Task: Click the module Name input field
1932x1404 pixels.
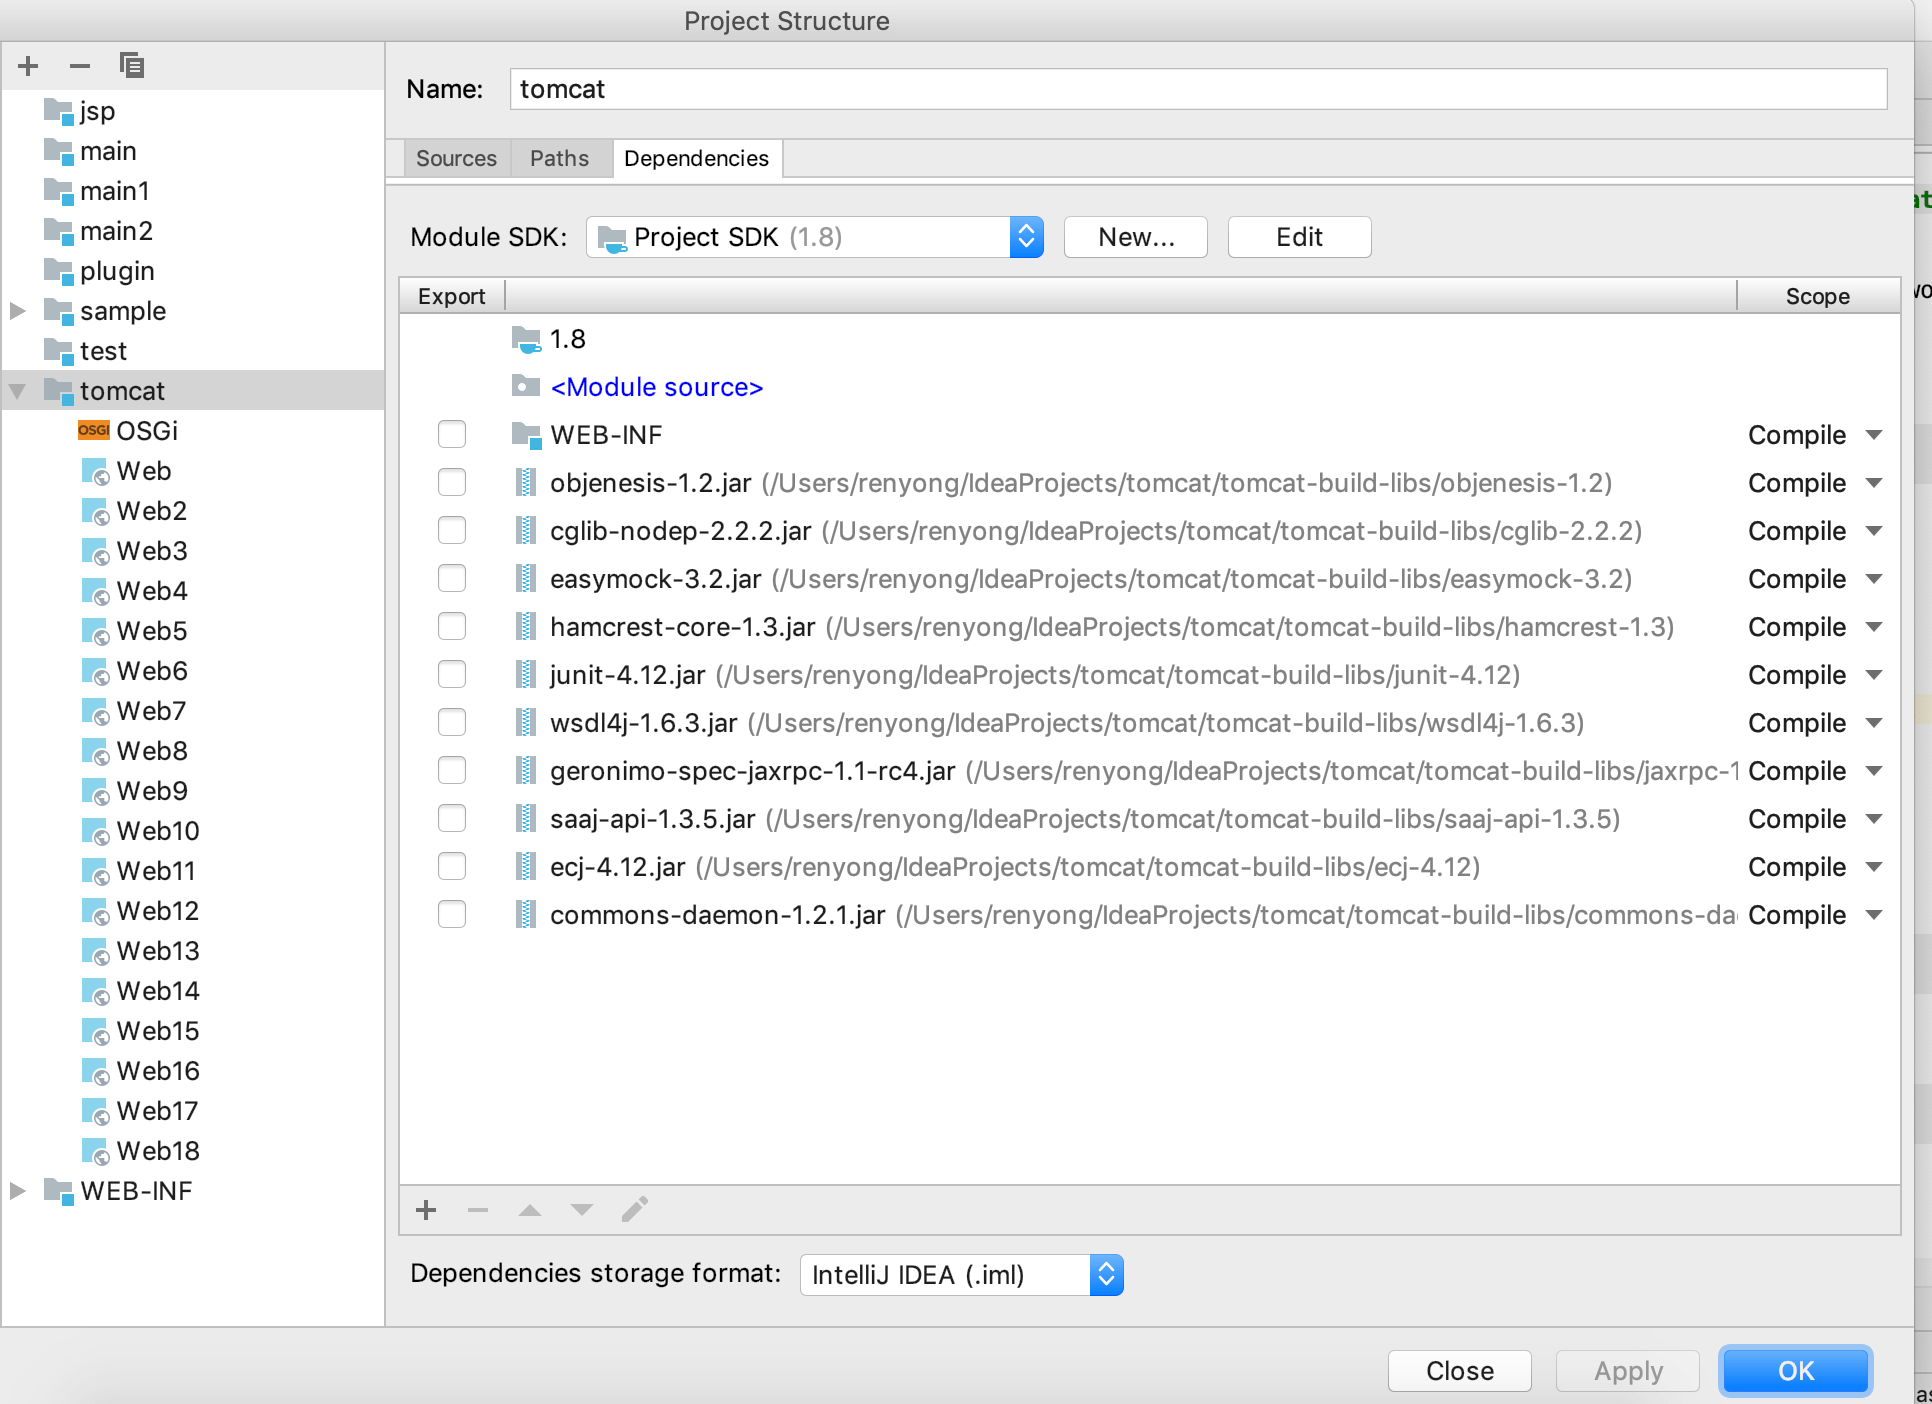Action: click(1198, 89)
